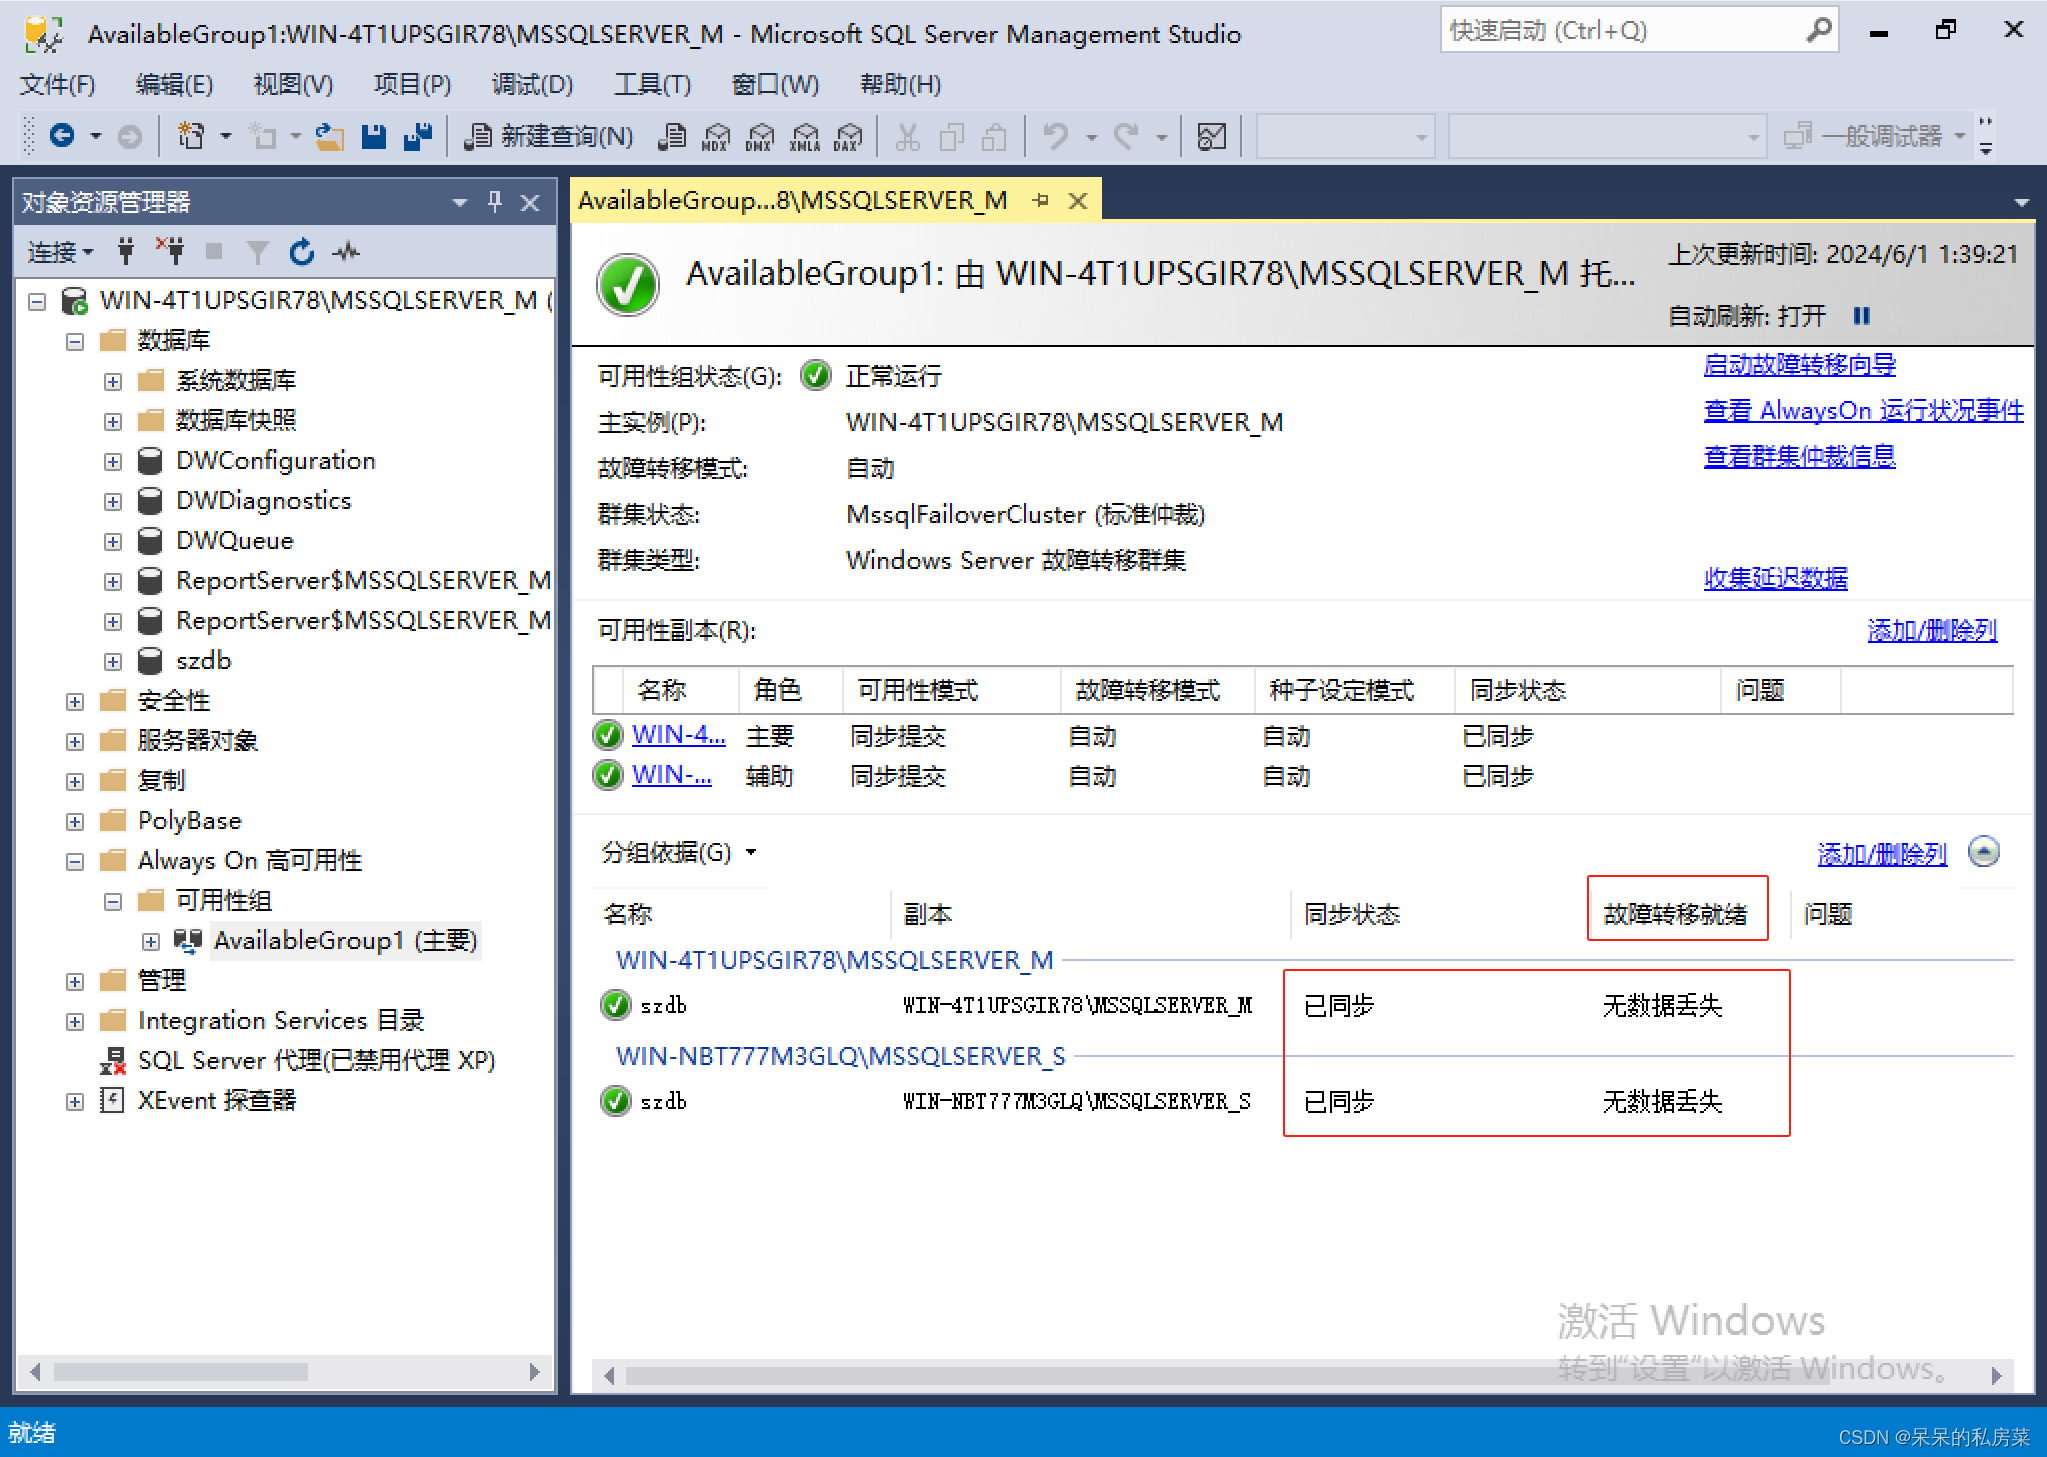
Task: Click the refresh icon in object explorer
Action: coord(303,248)
